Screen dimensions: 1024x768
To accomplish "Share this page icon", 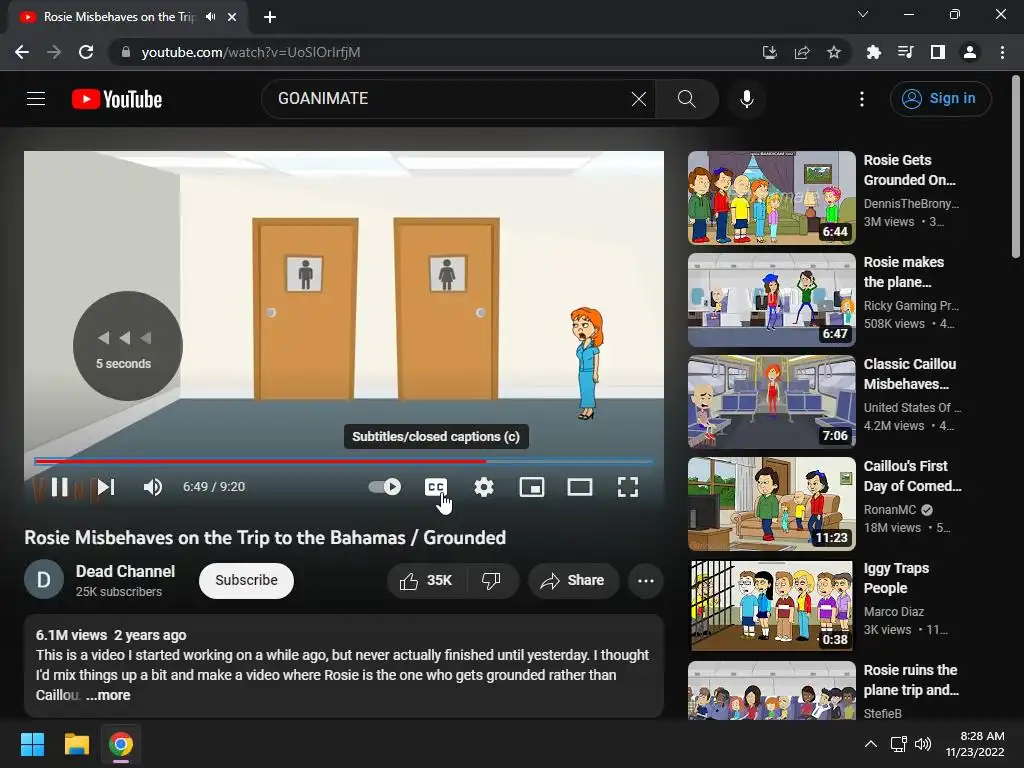I will pyautogui.click(x=802, y=52).
